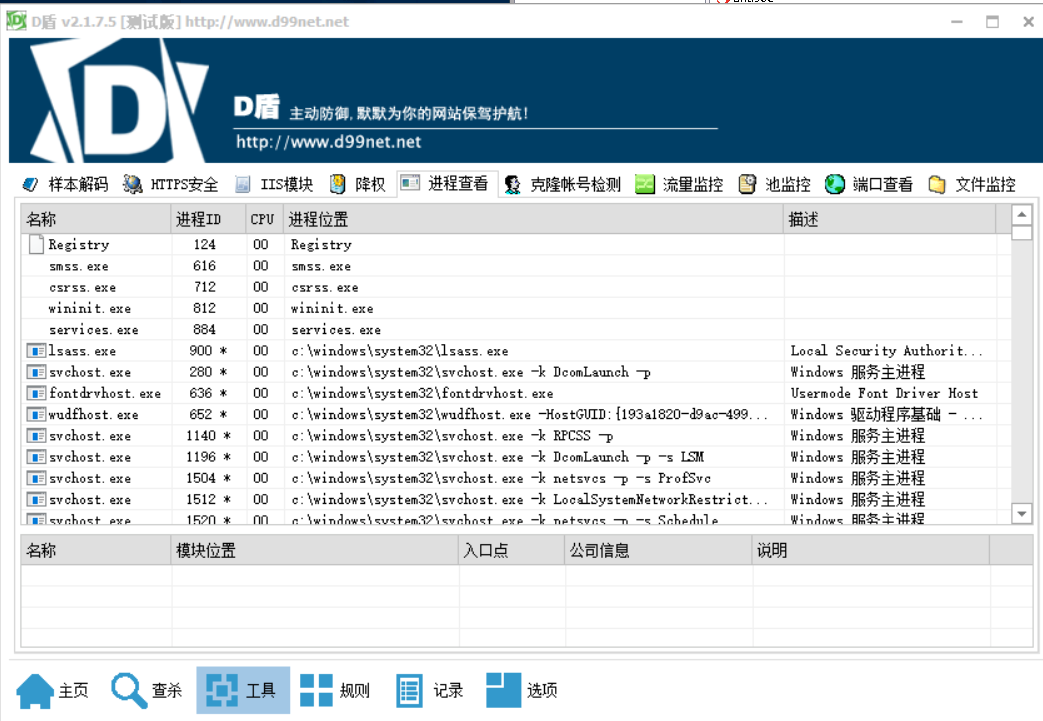Click the svchost path ending '-s ProfSvc'
This screenshot has height=721, width=1043.
point(501,478)
